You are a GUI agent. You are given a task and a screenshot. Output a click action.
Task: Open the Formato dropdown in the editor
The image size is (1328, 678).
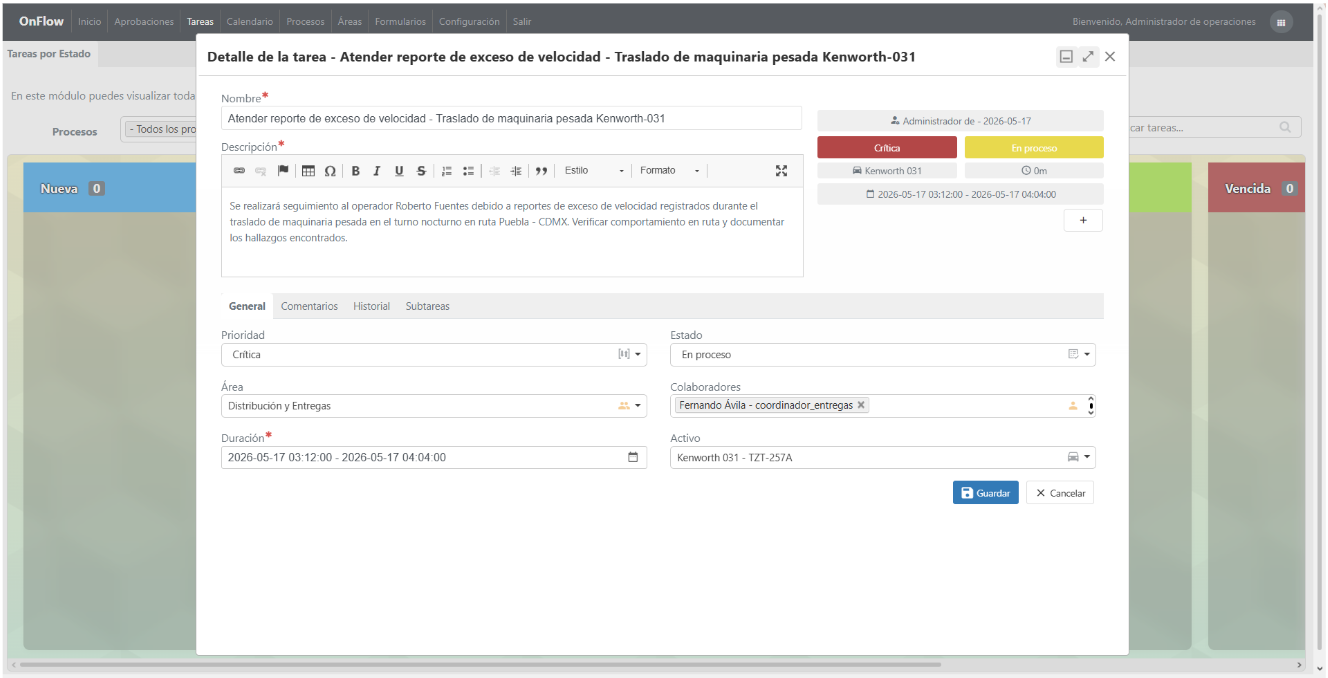click(x=670, y=171)
